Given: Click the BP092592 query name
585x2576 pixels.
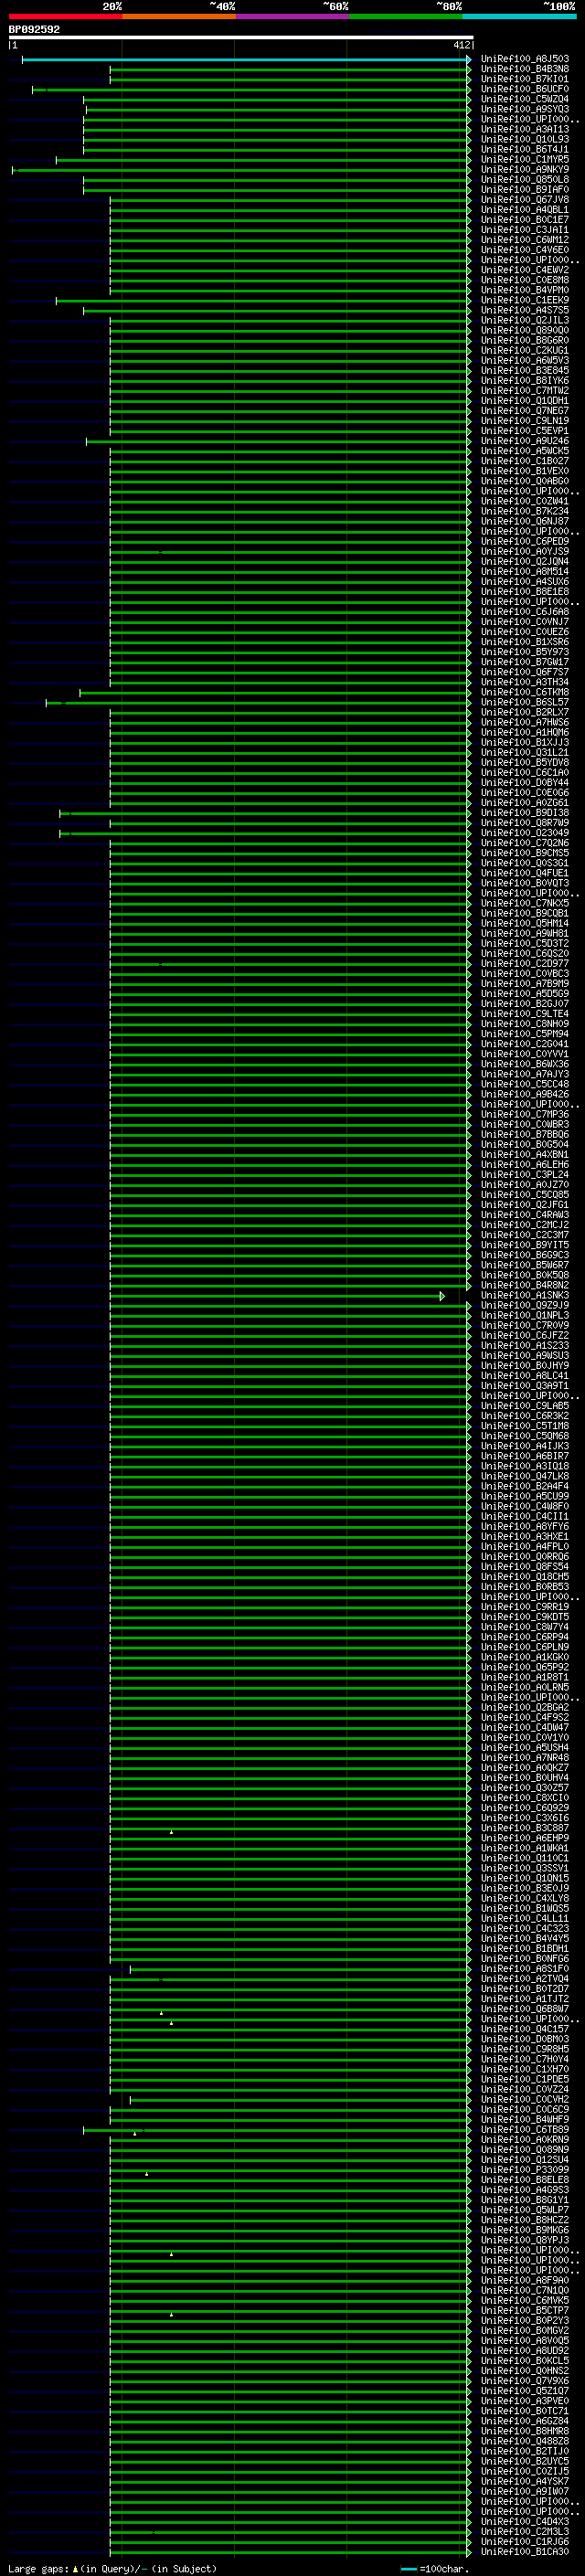Looking at the screenshot, I should 34,30.
